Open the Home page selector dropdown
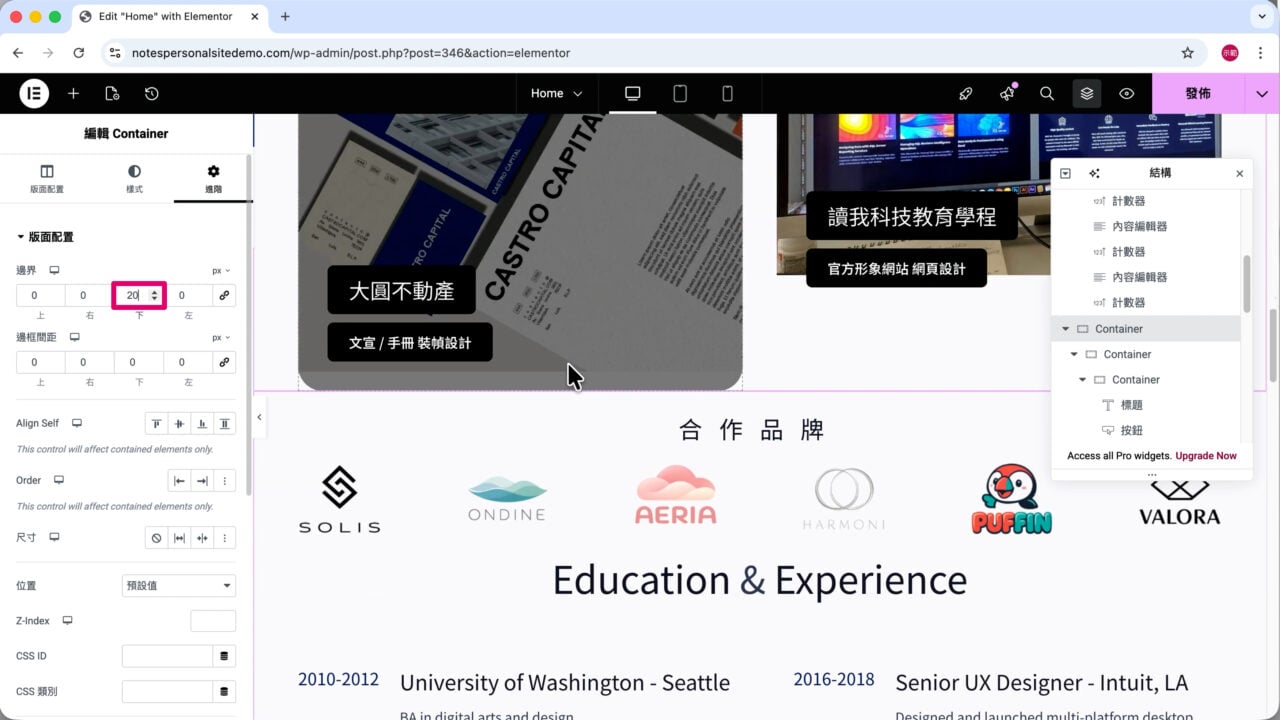The width and height of the screenshot is (1280, 720). (x=557, y=93)
